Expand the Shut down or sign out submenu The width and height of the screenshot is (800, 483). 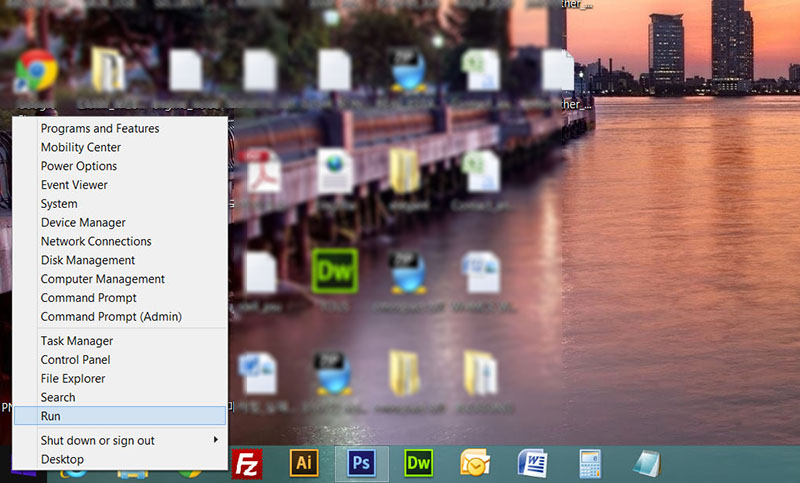tap(120, 440)
